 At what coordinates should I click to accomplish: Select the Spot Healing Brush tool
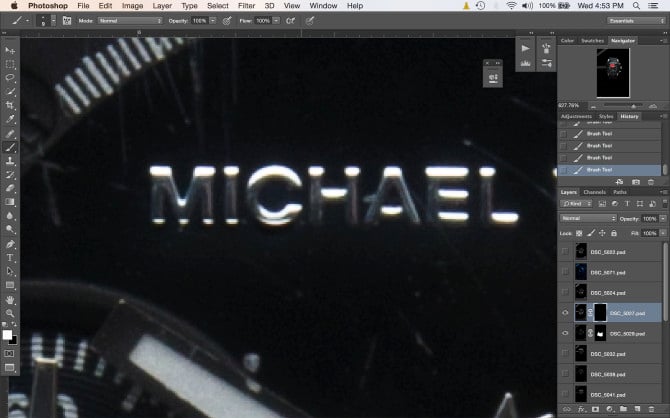coord(10,133)
